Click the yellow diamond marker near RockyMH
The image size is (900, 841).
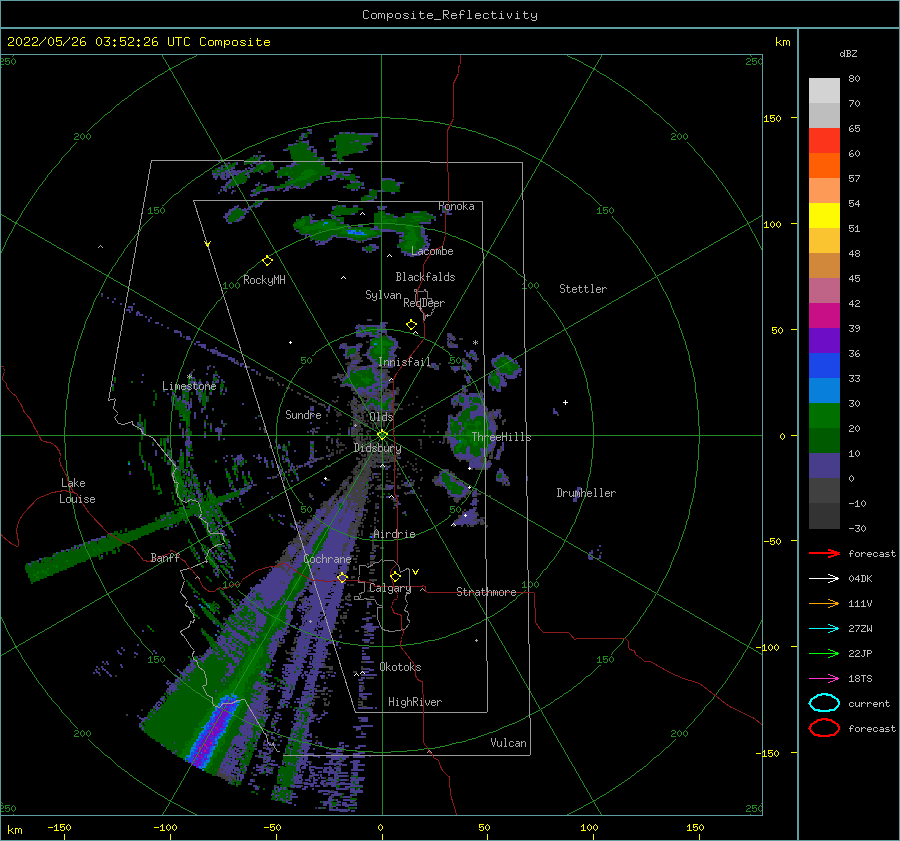(x=267, y=261)
